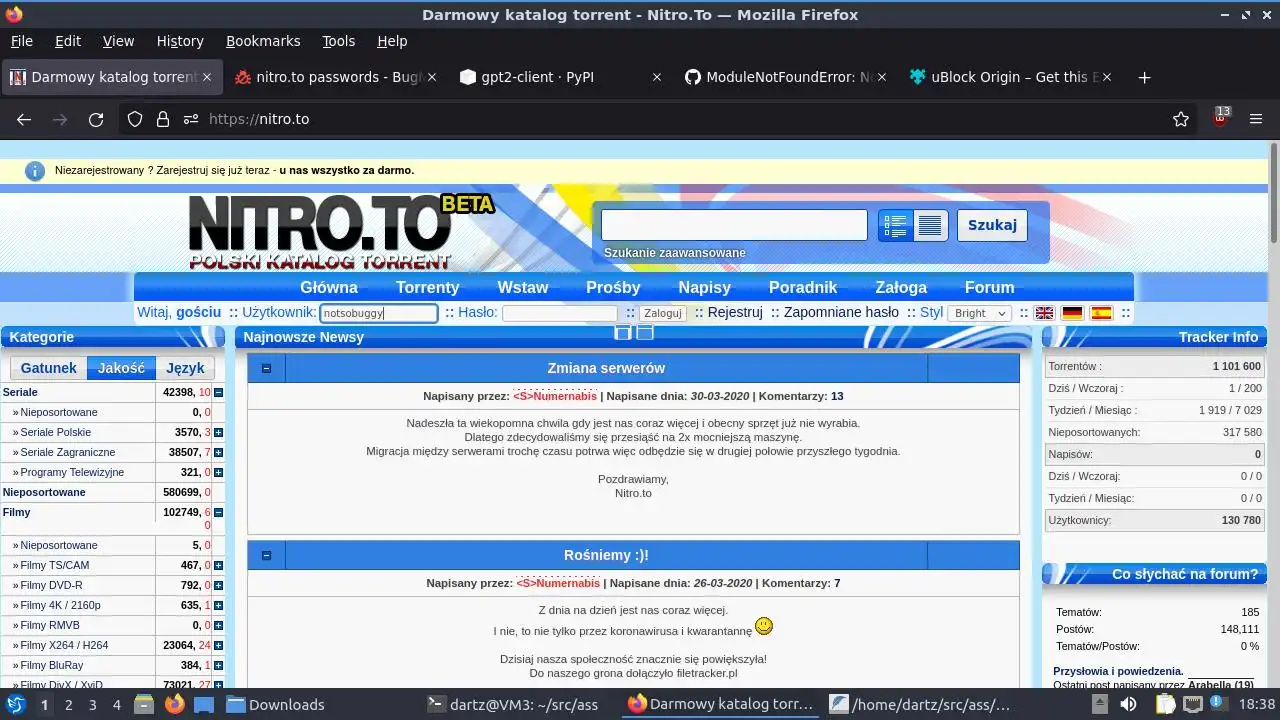
Task: Select the compact list search view icon
Action: (931, 225)
